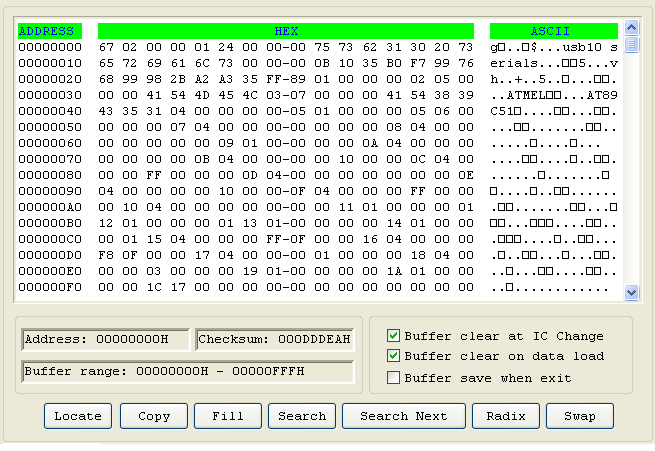
Task: Click the Locate button
Action: [x=78, y=416]
